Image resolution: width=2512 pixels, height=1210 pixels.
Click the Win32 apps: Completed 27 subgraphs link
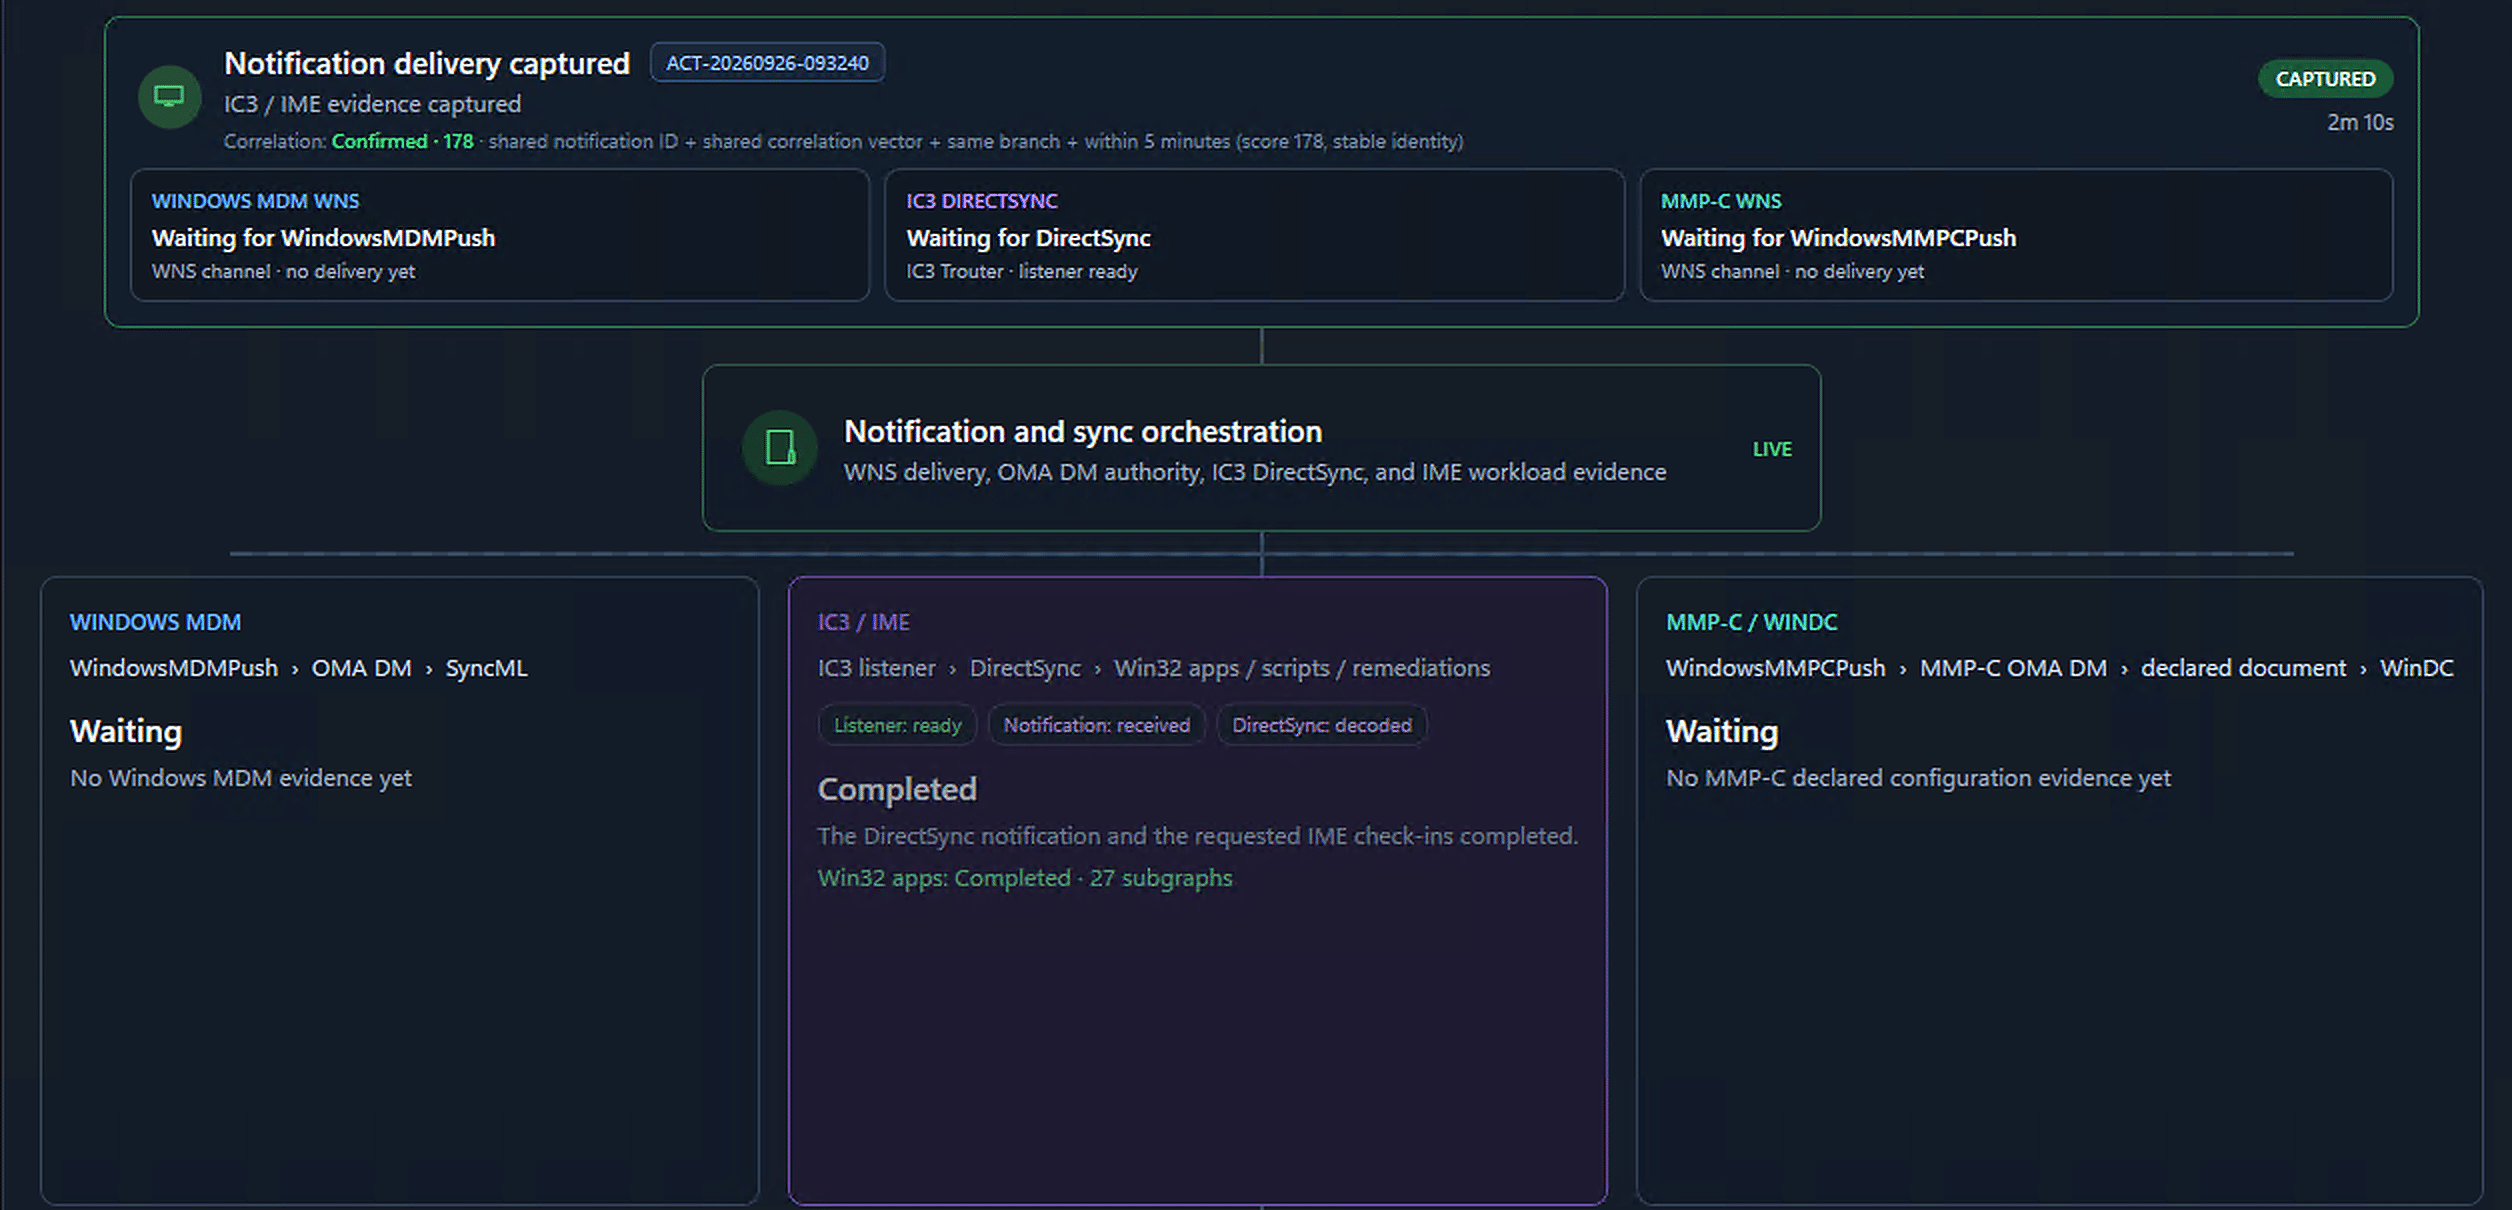[1025, 878]
